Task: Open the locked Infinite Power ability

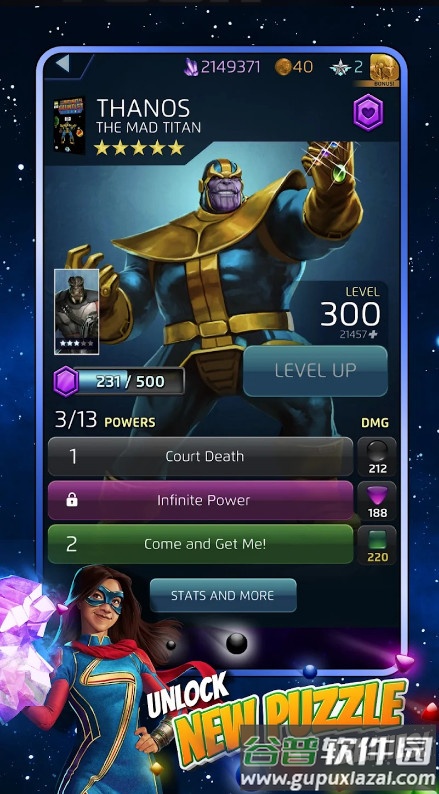Action: pyautogui.click(x=201, y=500)
